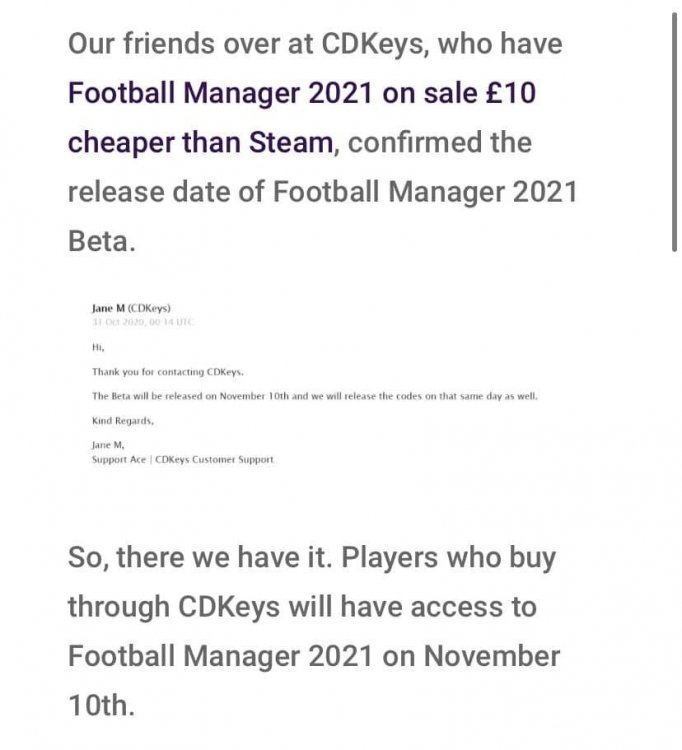Click the "Thank you for contacting CDKeys" line
This screenshot has width=682, height=750.
[x=168, y=372]
